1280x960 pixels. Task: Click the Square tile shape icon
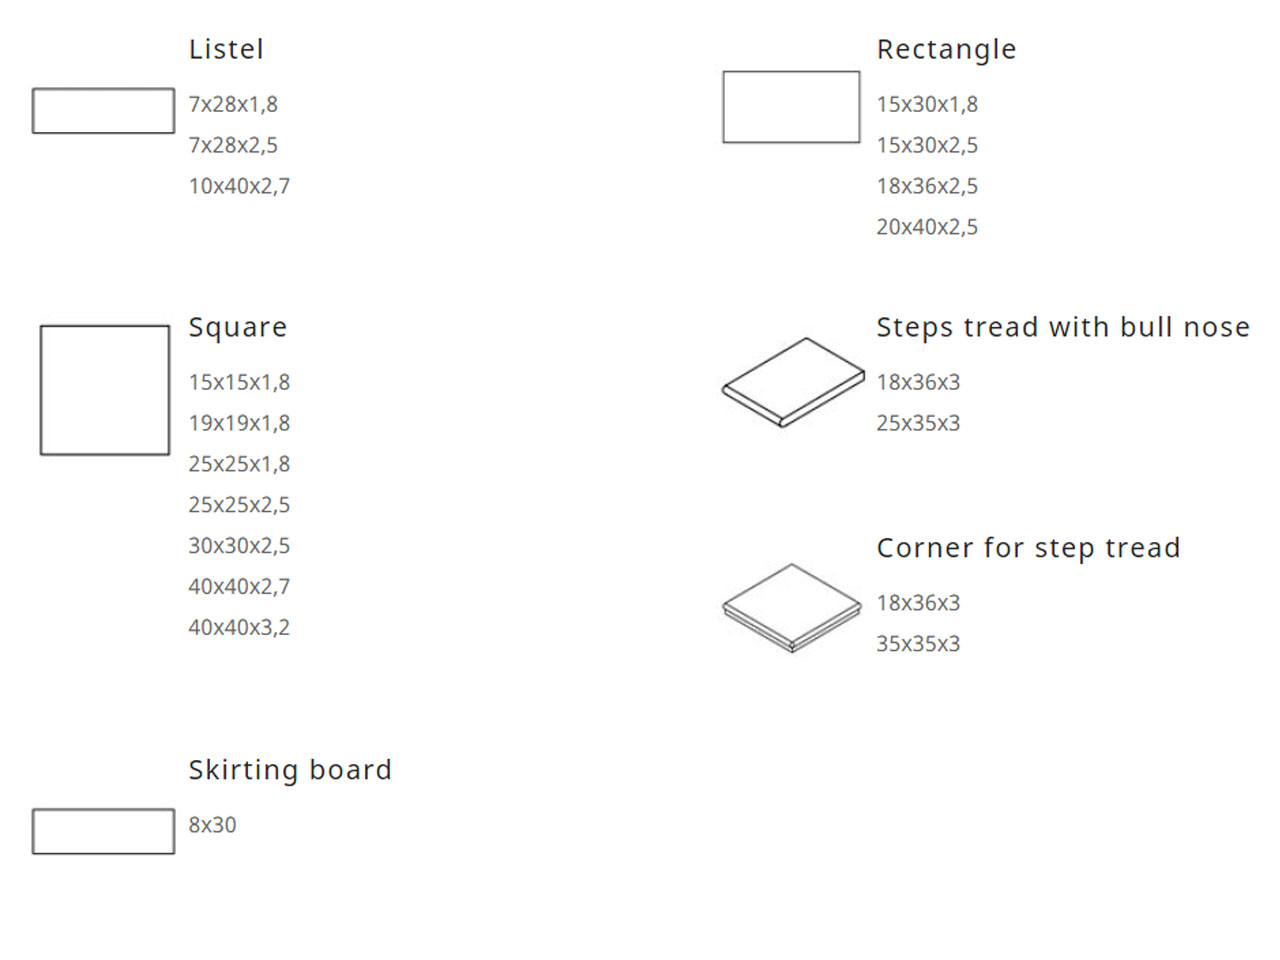105,390
